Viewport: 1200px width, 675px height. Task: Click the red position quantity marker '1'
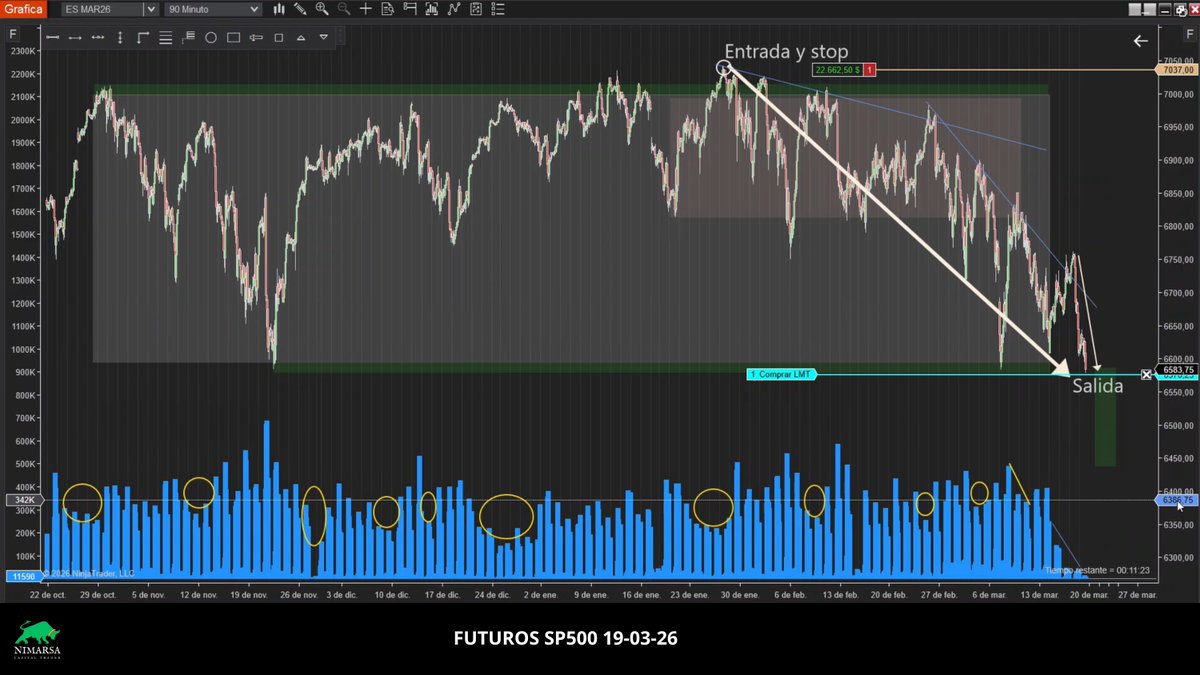pyautogui.click(x=870, y=70)
